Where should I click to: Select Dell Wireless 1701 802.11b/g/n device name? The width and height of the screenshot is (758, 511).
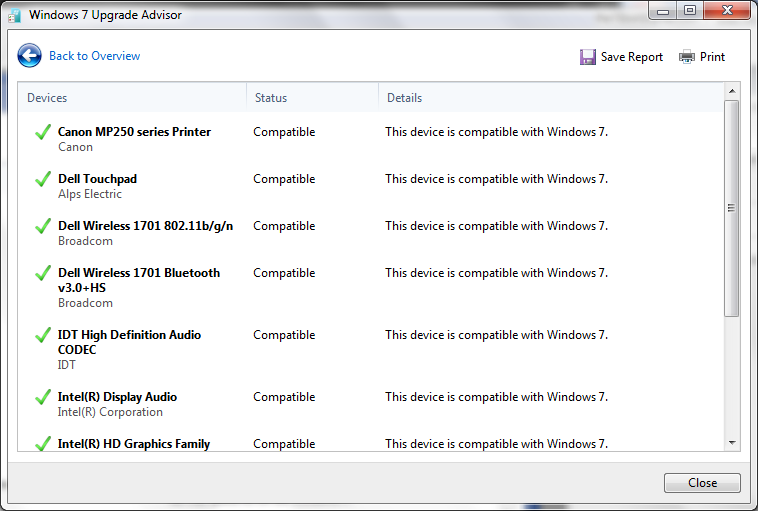click(145, 226)
